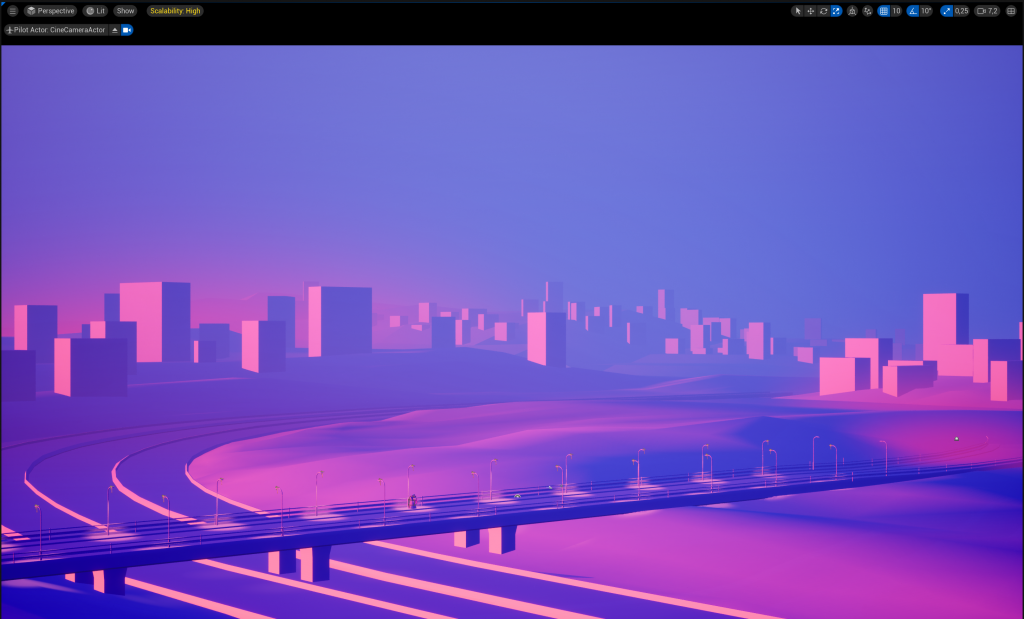Choose the Scale transform tool

(836, 11)
